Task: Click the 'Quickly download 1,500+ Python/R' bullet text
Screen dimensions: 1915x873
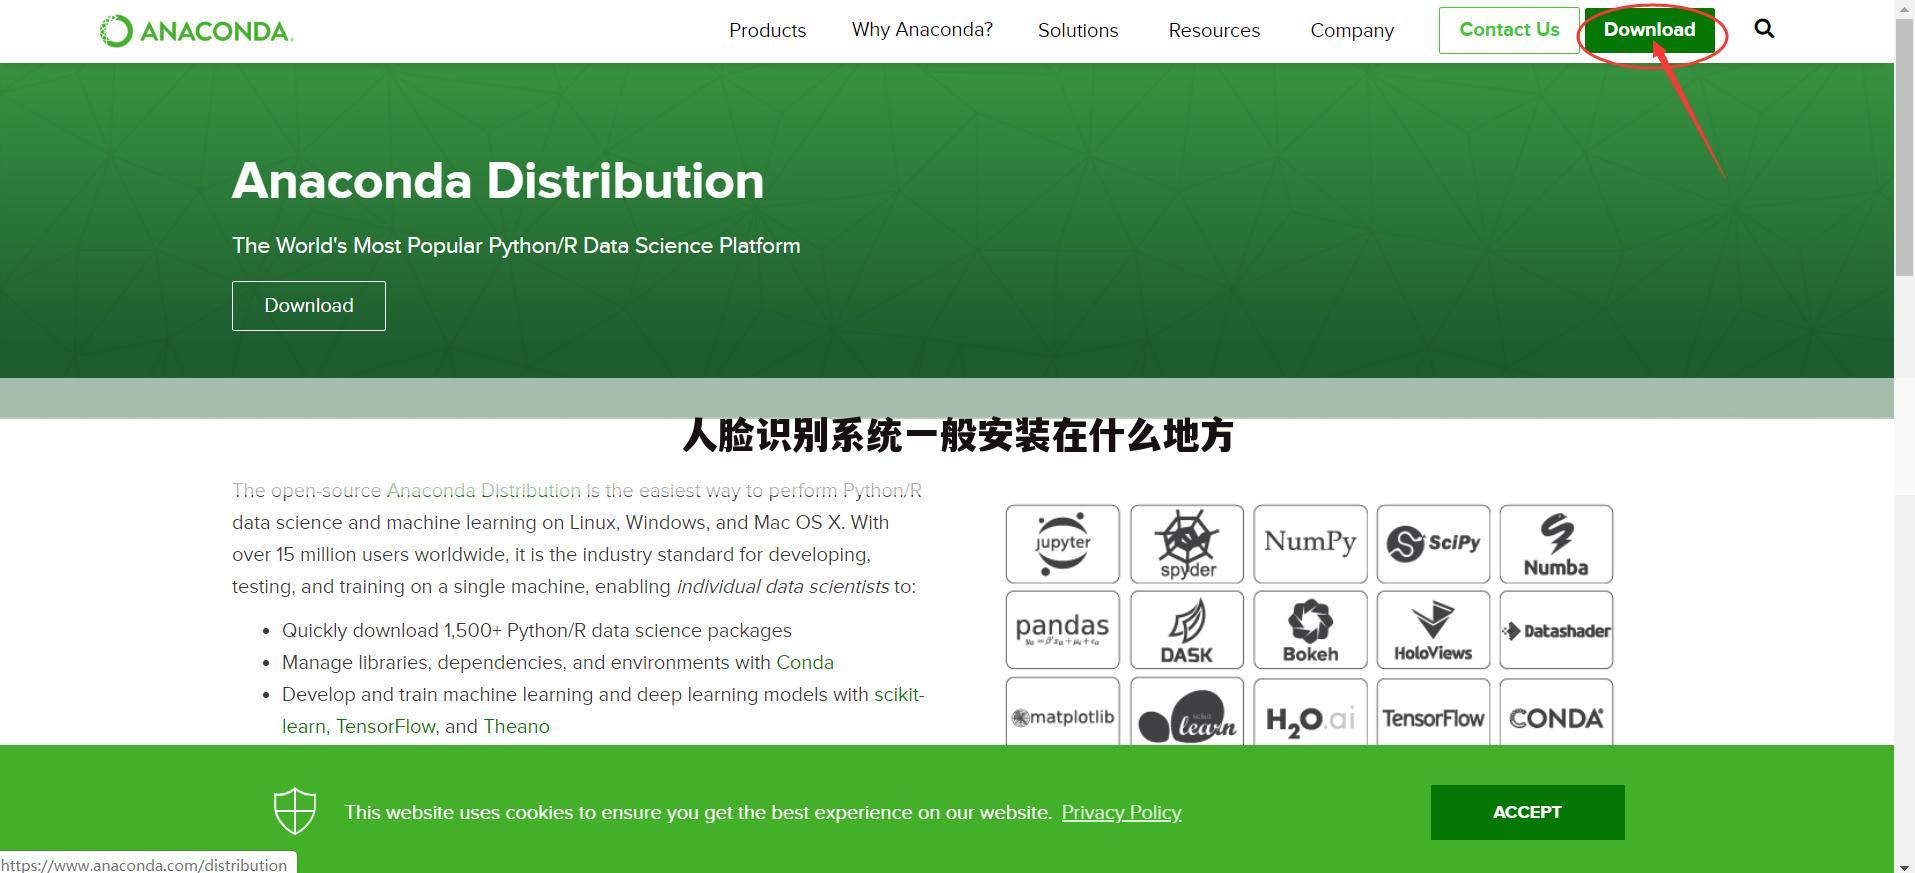Action: 537,630
